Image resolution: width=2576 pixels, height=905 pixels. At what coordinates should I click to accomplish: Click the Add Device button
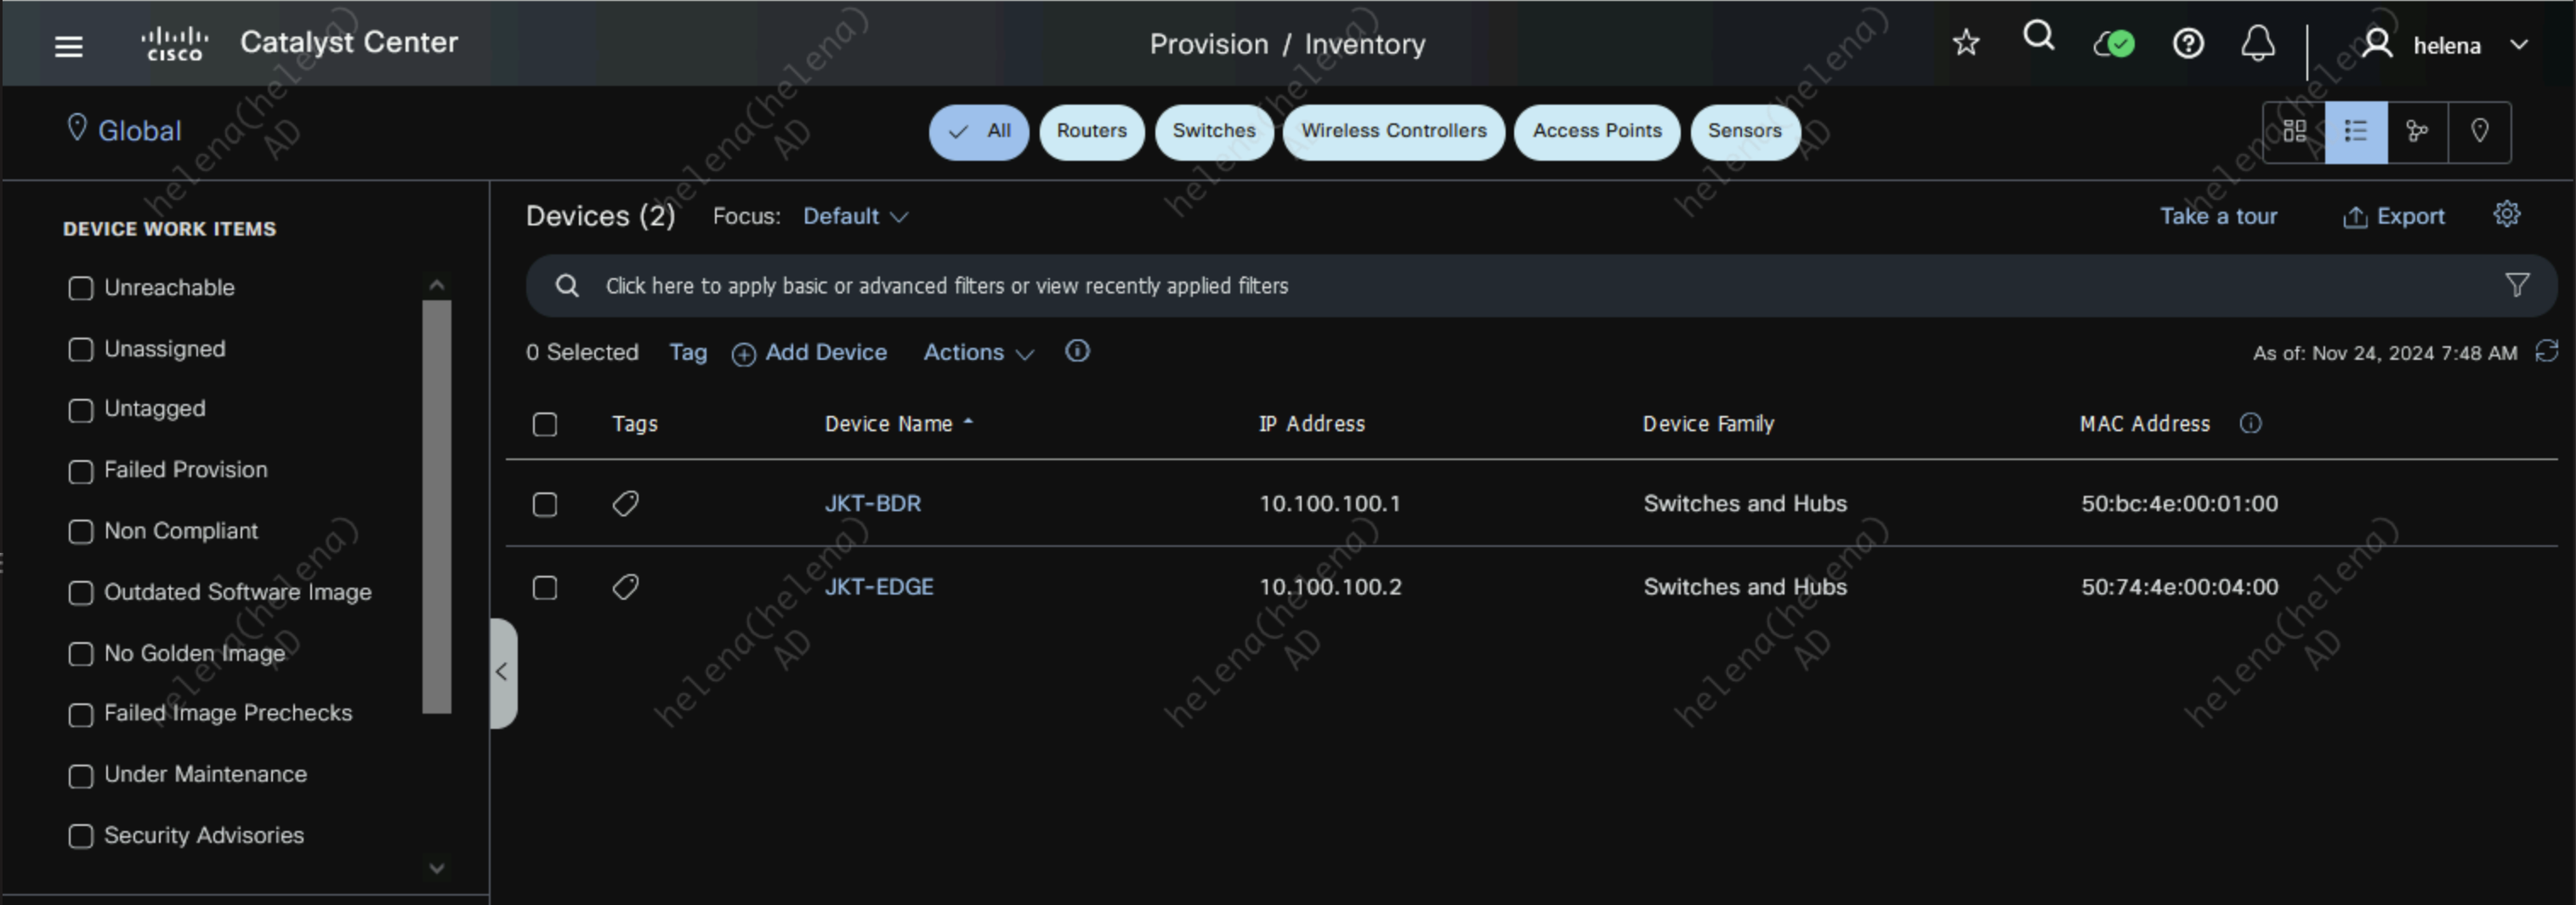[x=810, y=352]
